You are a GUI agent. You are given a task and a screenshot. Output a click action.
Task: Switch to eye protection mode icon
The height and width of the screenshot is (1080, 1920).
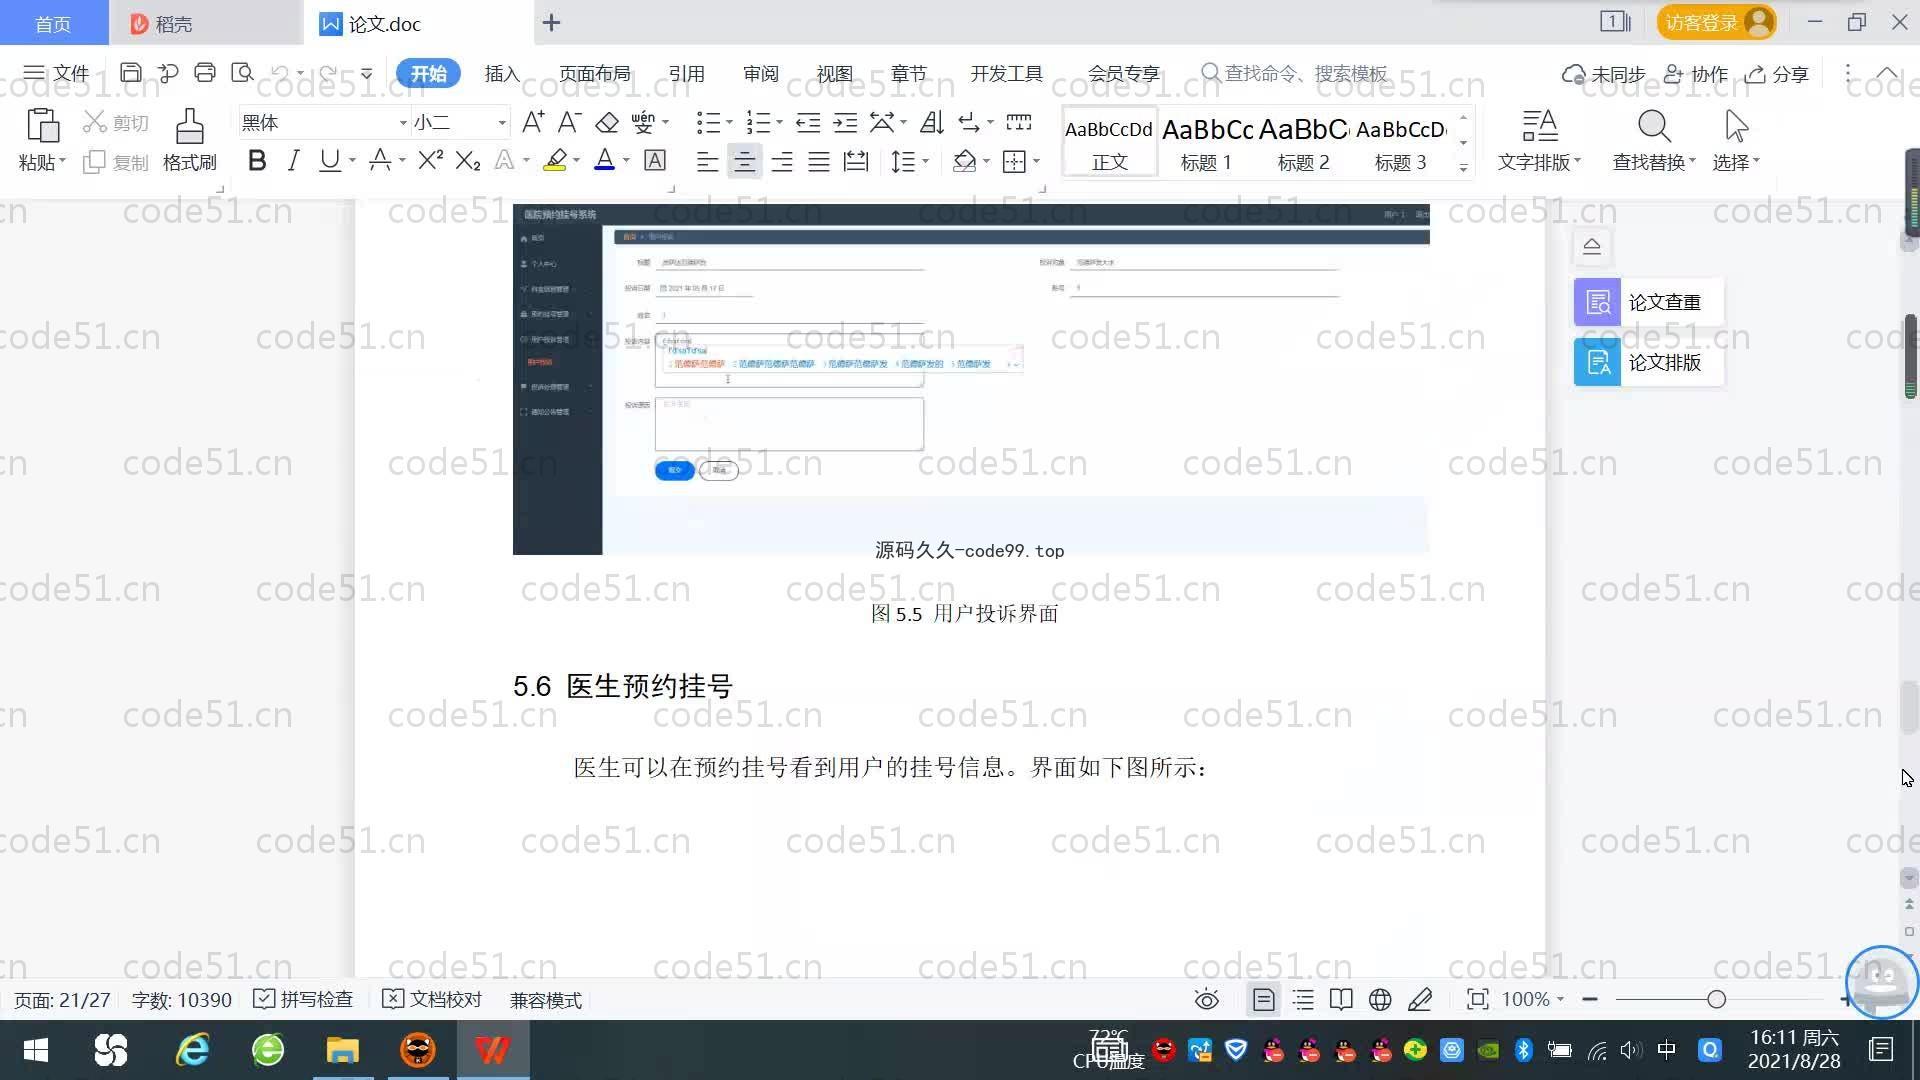[x=1207, y=999]
